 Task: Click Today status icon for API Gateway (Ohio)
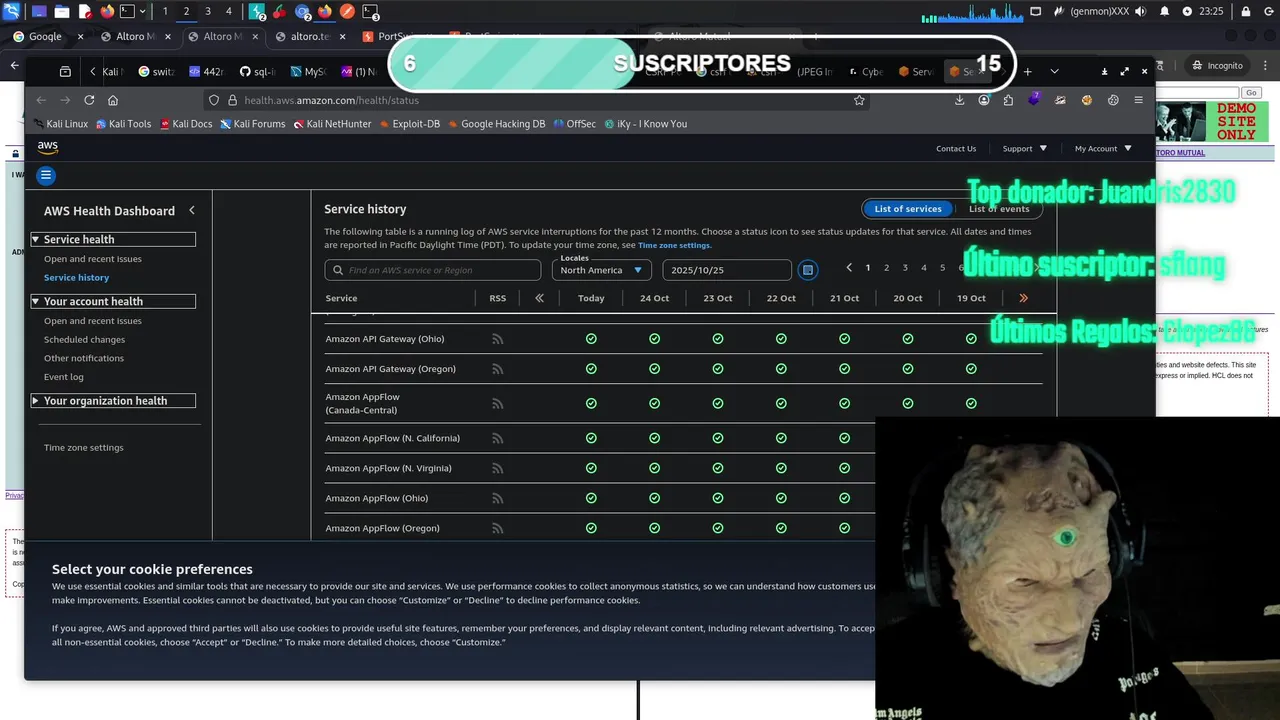click(591, 339)
